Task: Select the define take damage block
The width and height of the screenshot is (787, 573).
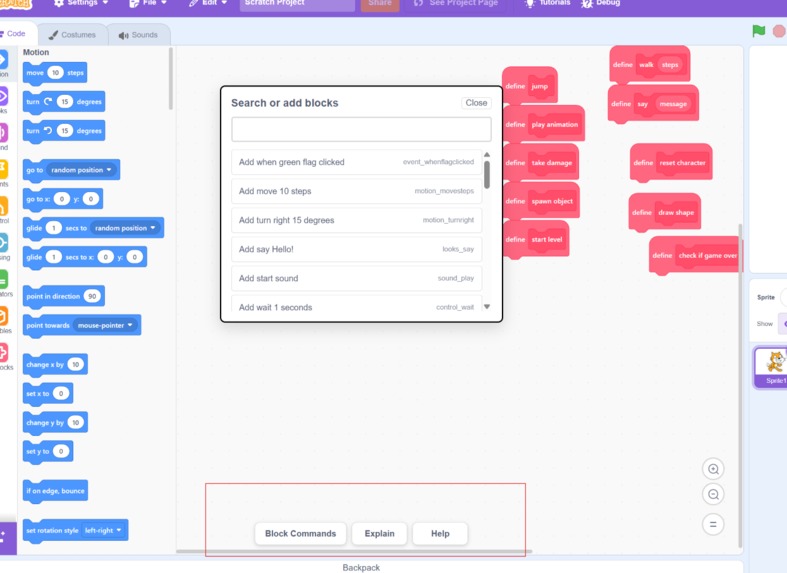Action: (541, 163)
